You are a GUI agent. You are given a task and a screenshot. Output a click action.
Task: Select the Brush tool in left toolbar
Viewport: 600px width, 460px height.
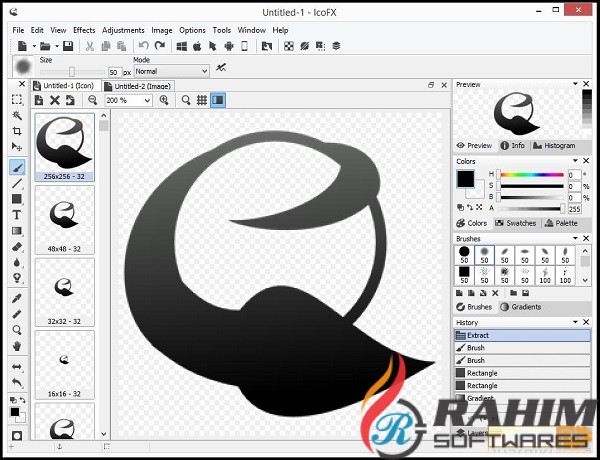pyautogui.click(x=17, y=167)
